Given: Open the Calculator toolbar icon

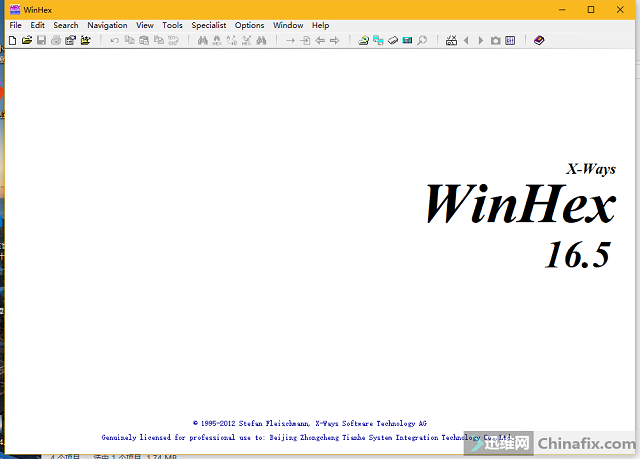Looking at the screenshot, I should click(x=451, y=40).
